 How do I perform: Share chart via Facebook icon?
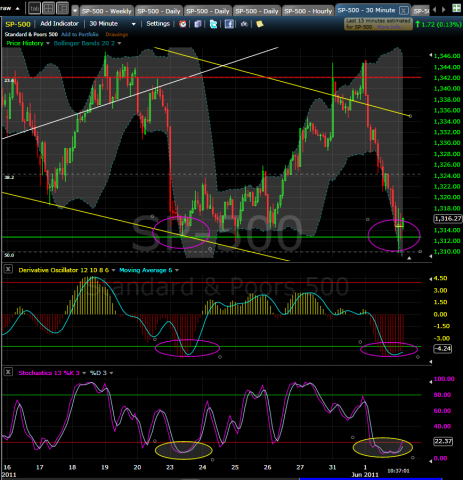point(229,24)
